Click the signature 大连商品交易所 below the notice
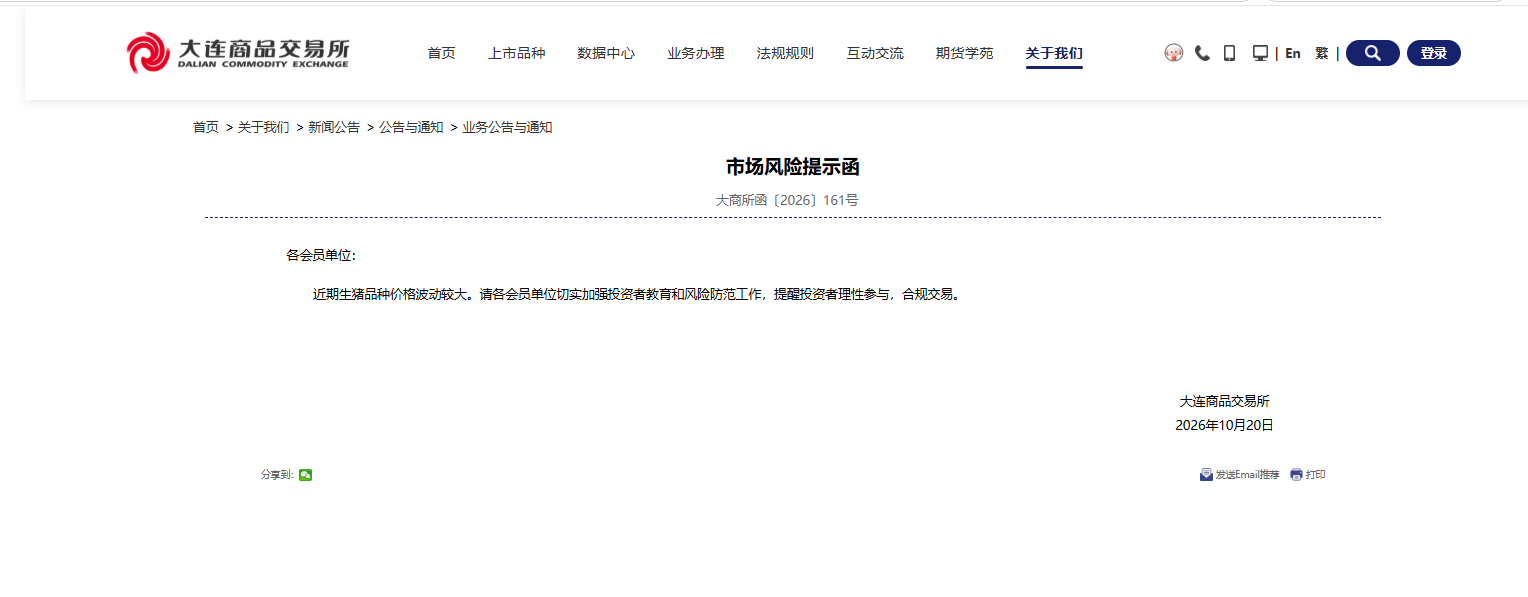The image size is (1528, 597). point(1225,401)
